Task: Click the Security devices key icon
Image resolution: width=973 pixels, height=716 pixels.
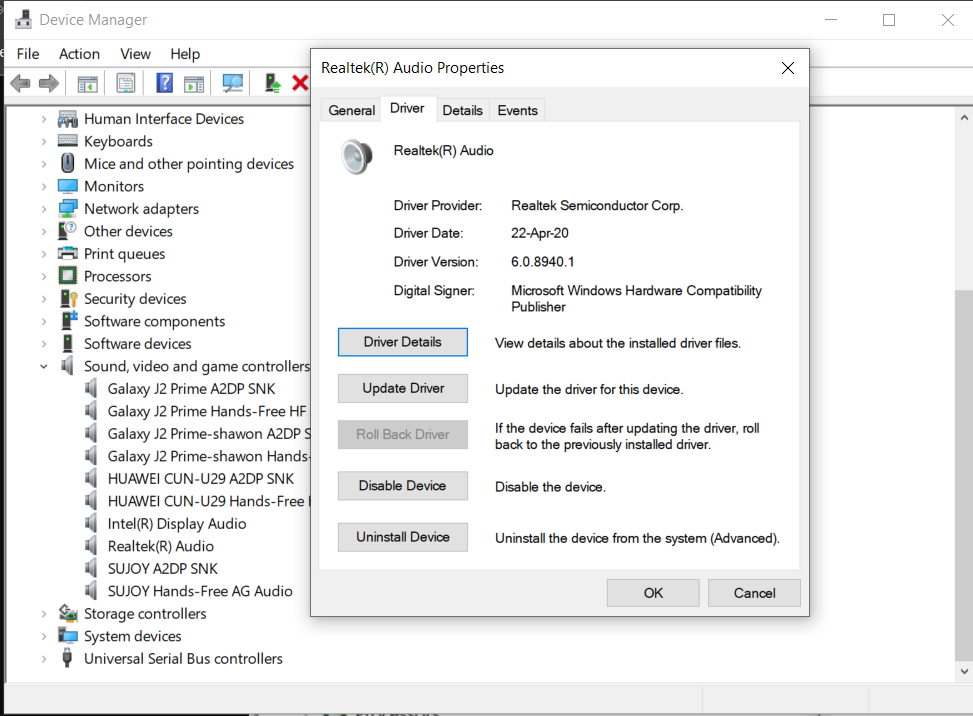Action: point(68,298)
